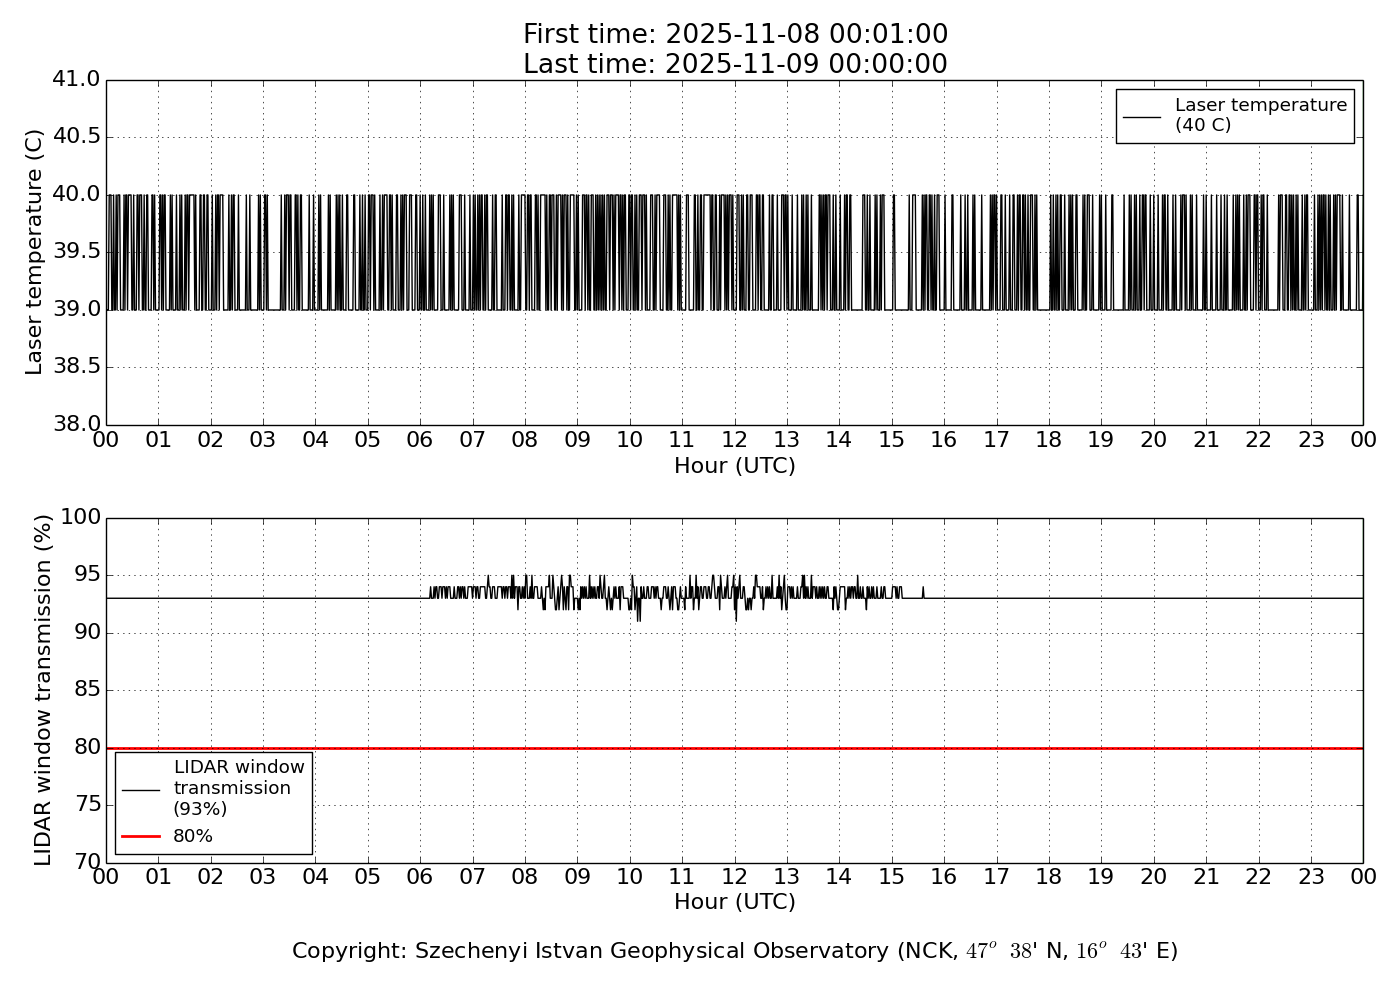This screenshot has height=1000, width=1400.
Task: Click the '100' tick on the transmission axis
Action: (81, 517)
